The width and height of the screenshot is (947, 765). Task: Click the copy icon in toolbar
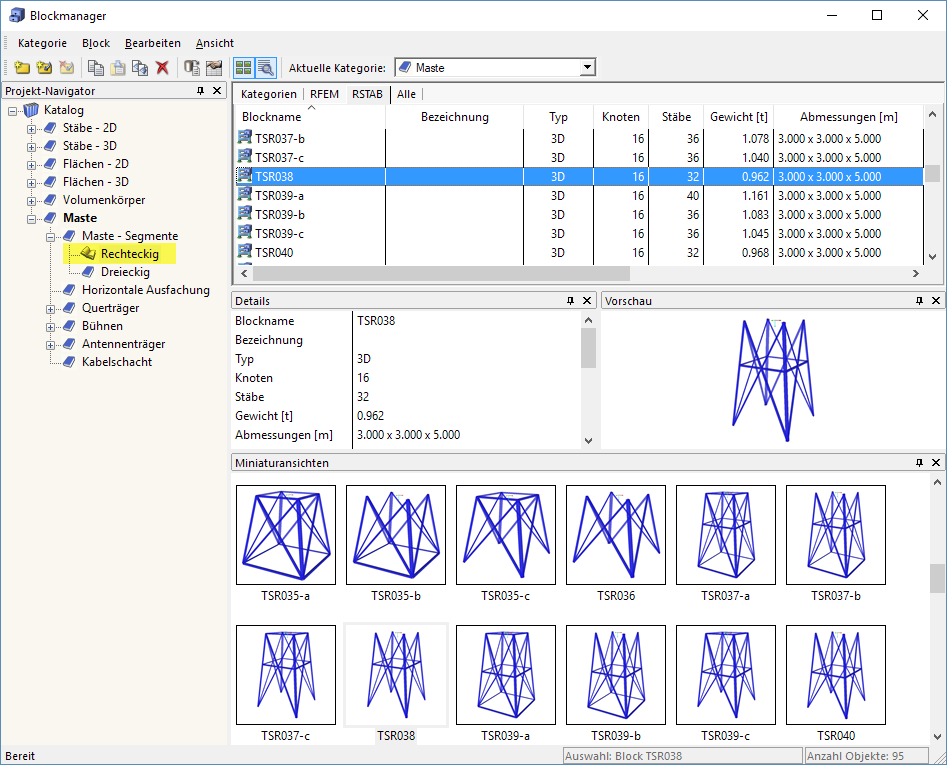[95, 68]
